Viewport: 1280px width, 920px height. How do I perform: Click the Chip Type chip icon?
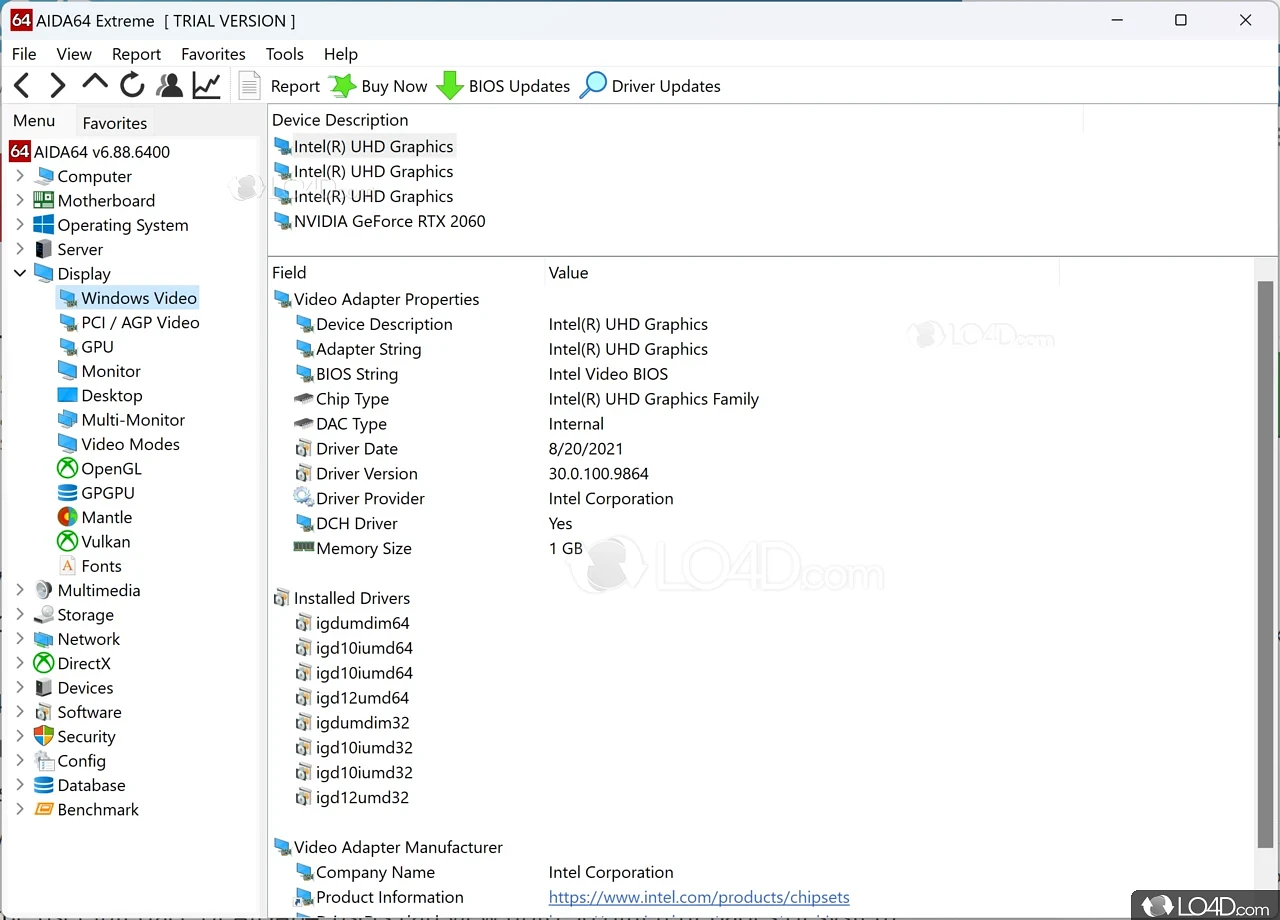(303, 399)
